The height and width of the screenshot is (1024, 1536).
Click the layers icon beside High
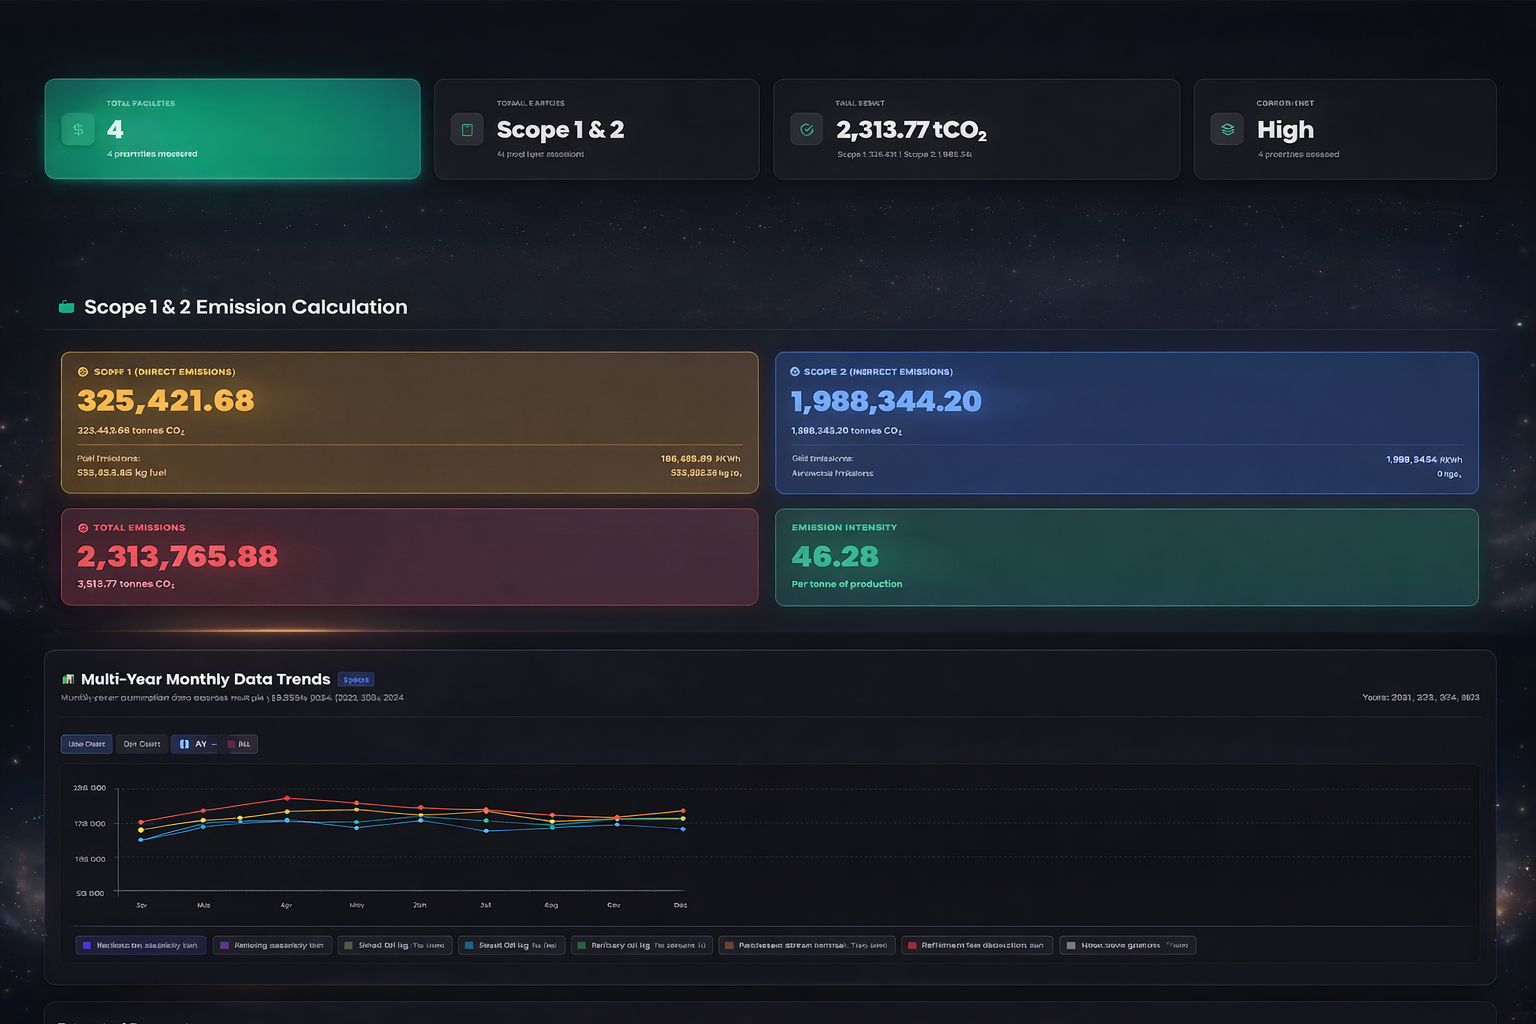1227,130
